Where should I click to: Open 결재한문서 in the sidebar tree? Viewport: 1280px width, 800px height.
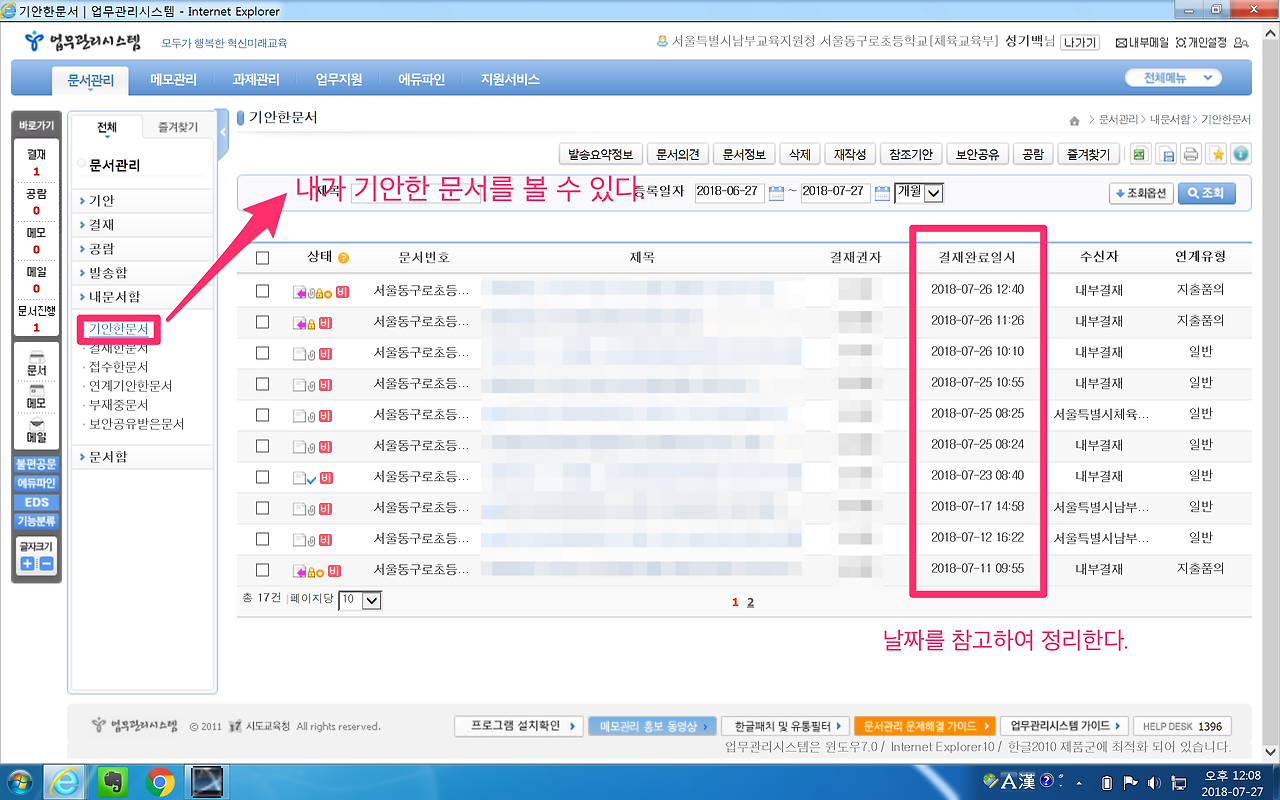pyautogui.click(x=118, y=348)
